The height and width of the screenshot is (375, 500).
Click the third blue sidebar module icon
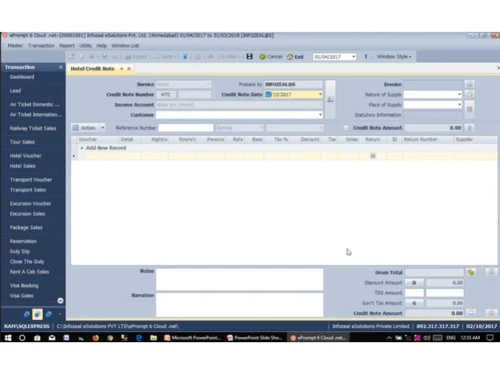tap(49, 314)
